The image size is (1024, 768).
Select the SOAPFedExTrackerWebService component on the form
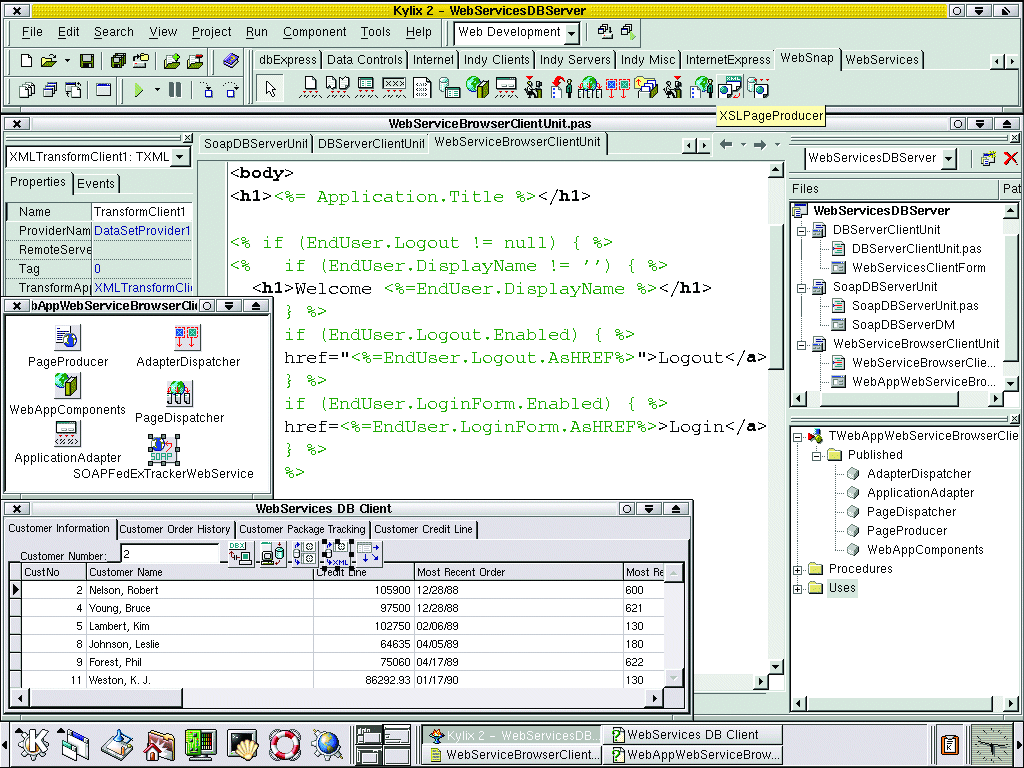pyautogui.click(x=163, y=450)
